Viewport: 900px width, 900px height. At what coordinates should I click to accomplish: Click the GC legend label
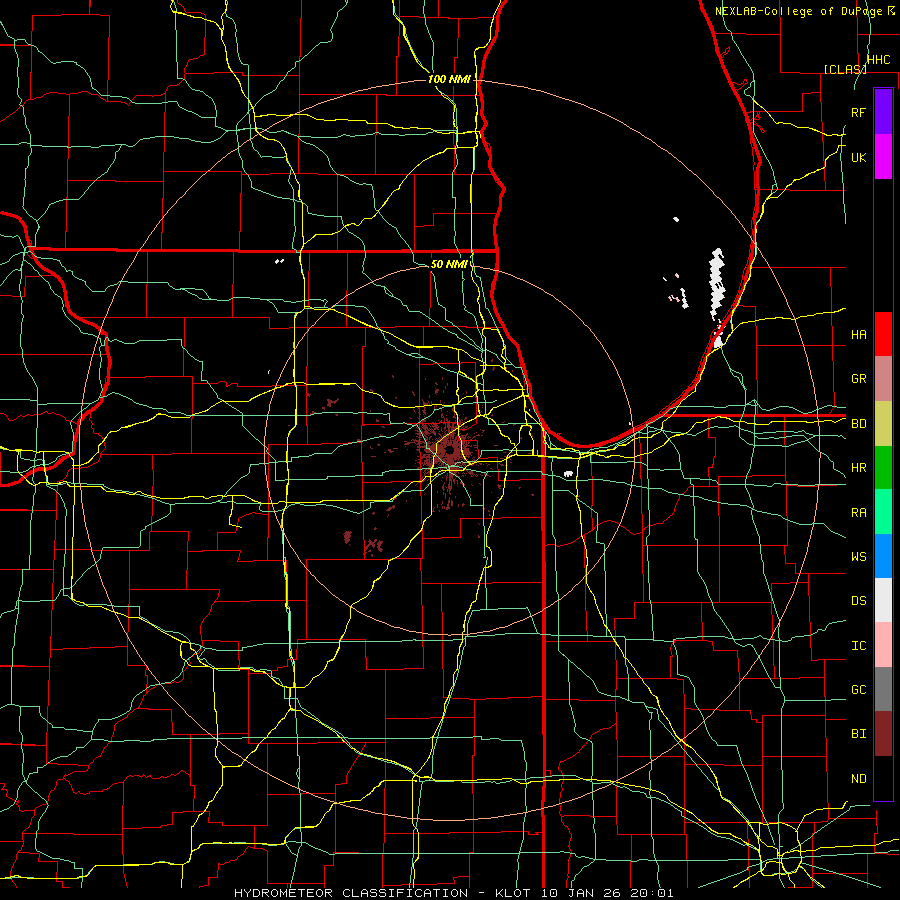[x=858, y=690]
